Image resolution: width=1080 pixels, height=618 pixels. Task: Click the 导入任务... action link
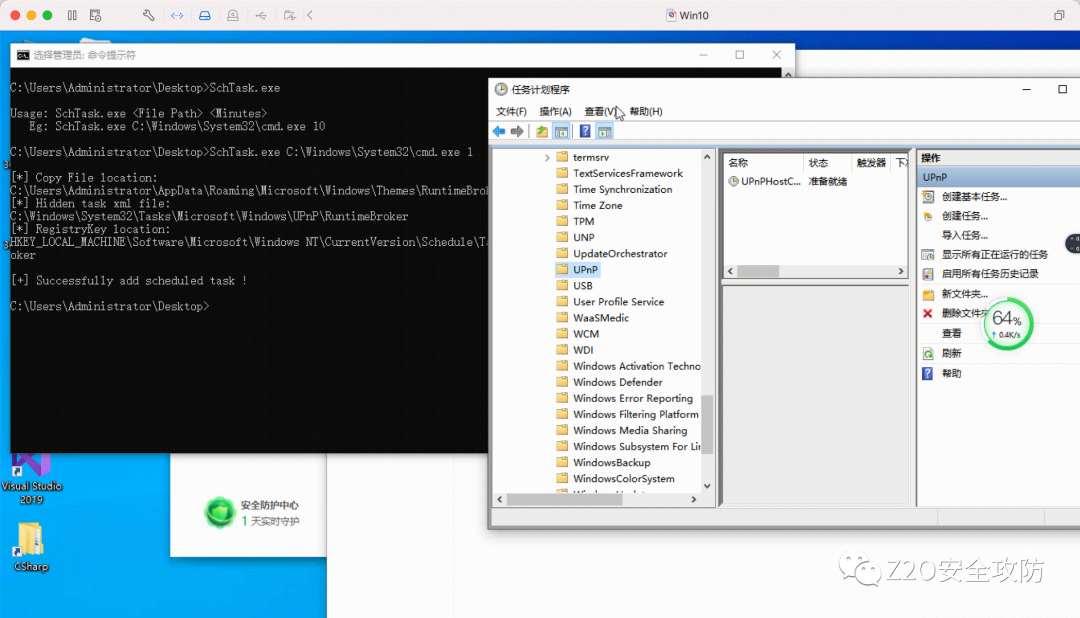point(964,236)
